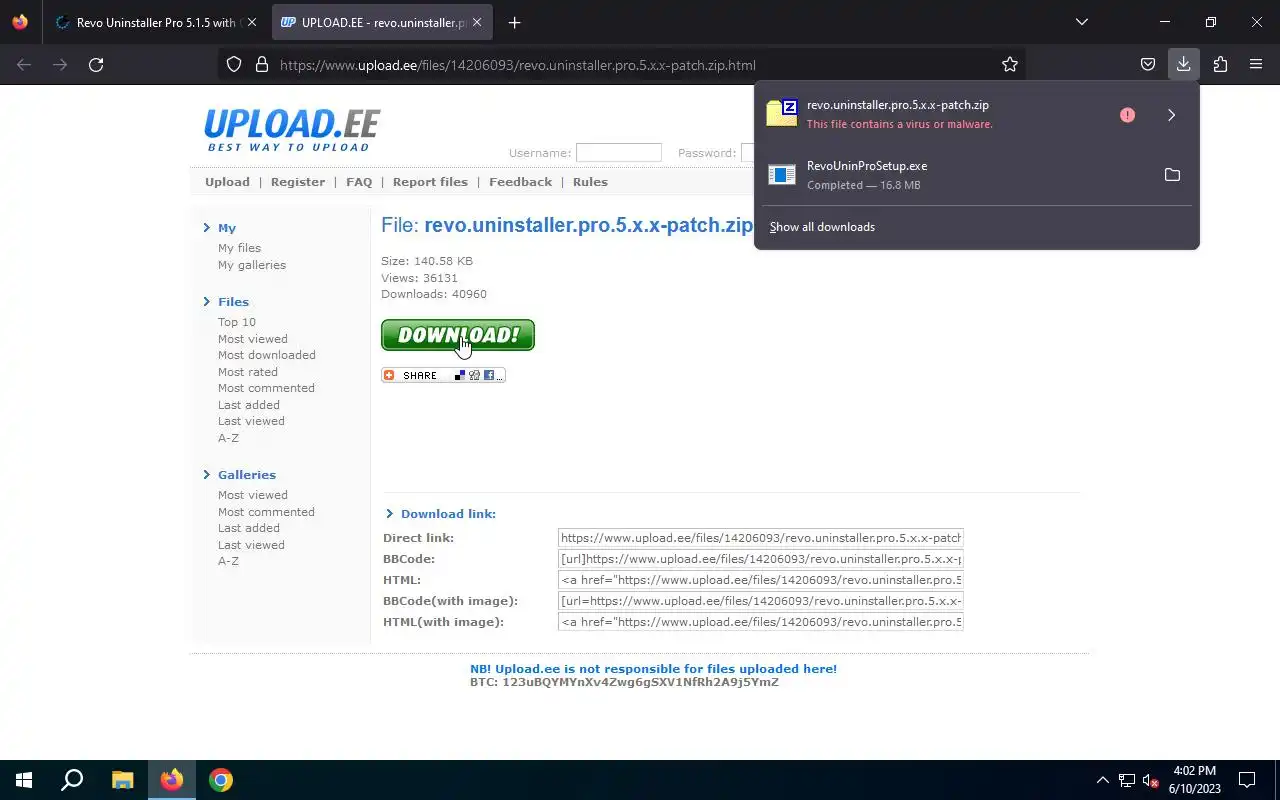1280x800 pixels.
Task: Open the Top 10 files link
Action: [x=237, y=322]
